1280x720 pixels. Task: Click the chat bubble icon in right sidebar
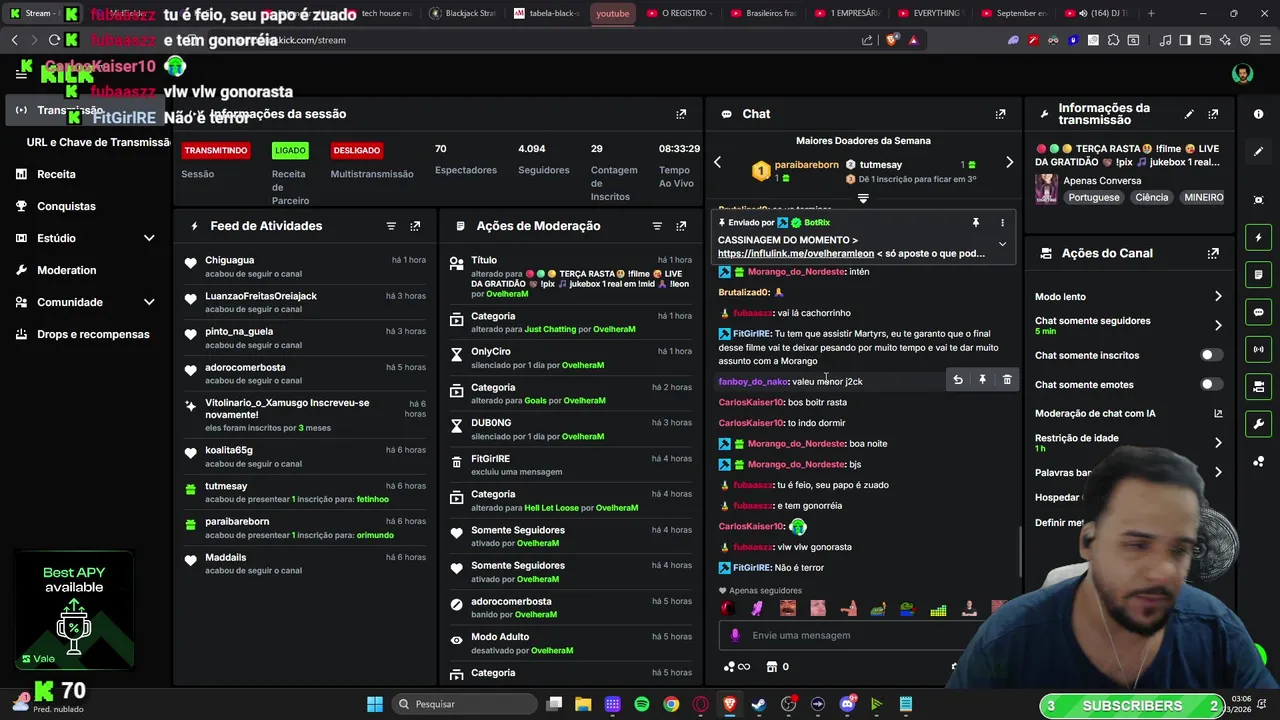[1259, 312]
